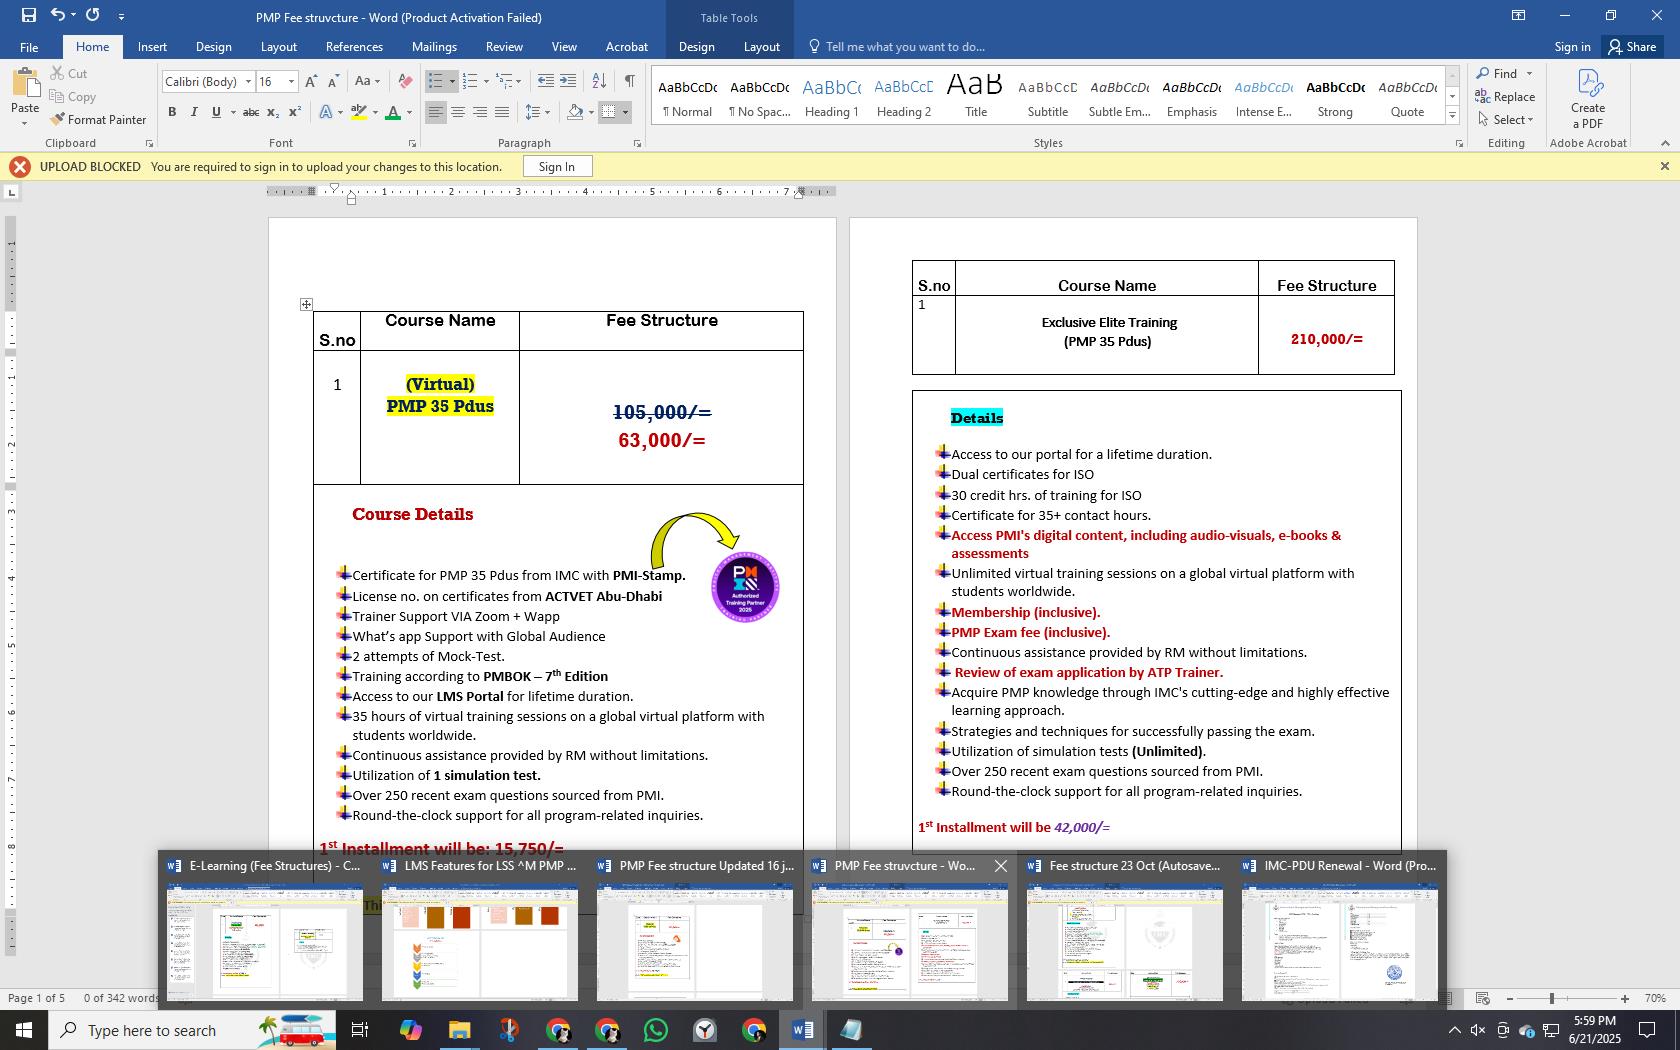The image size is (1680, 1050).
Task: Apply subscript formatting
Action: coord(274,112)
